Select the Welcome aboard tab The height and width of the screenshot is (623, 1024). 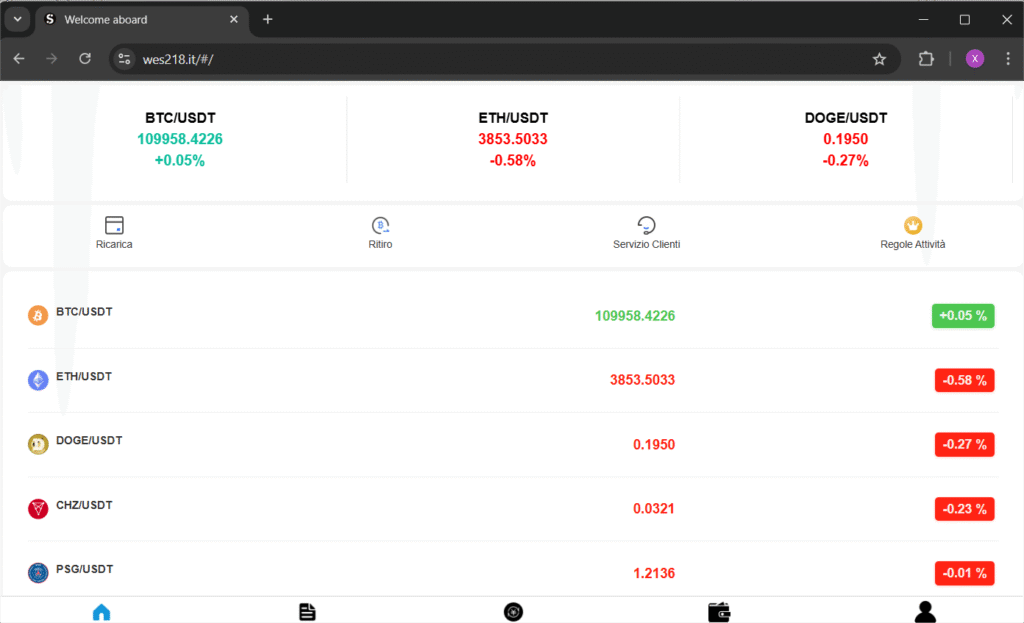[x=135, y=19]
